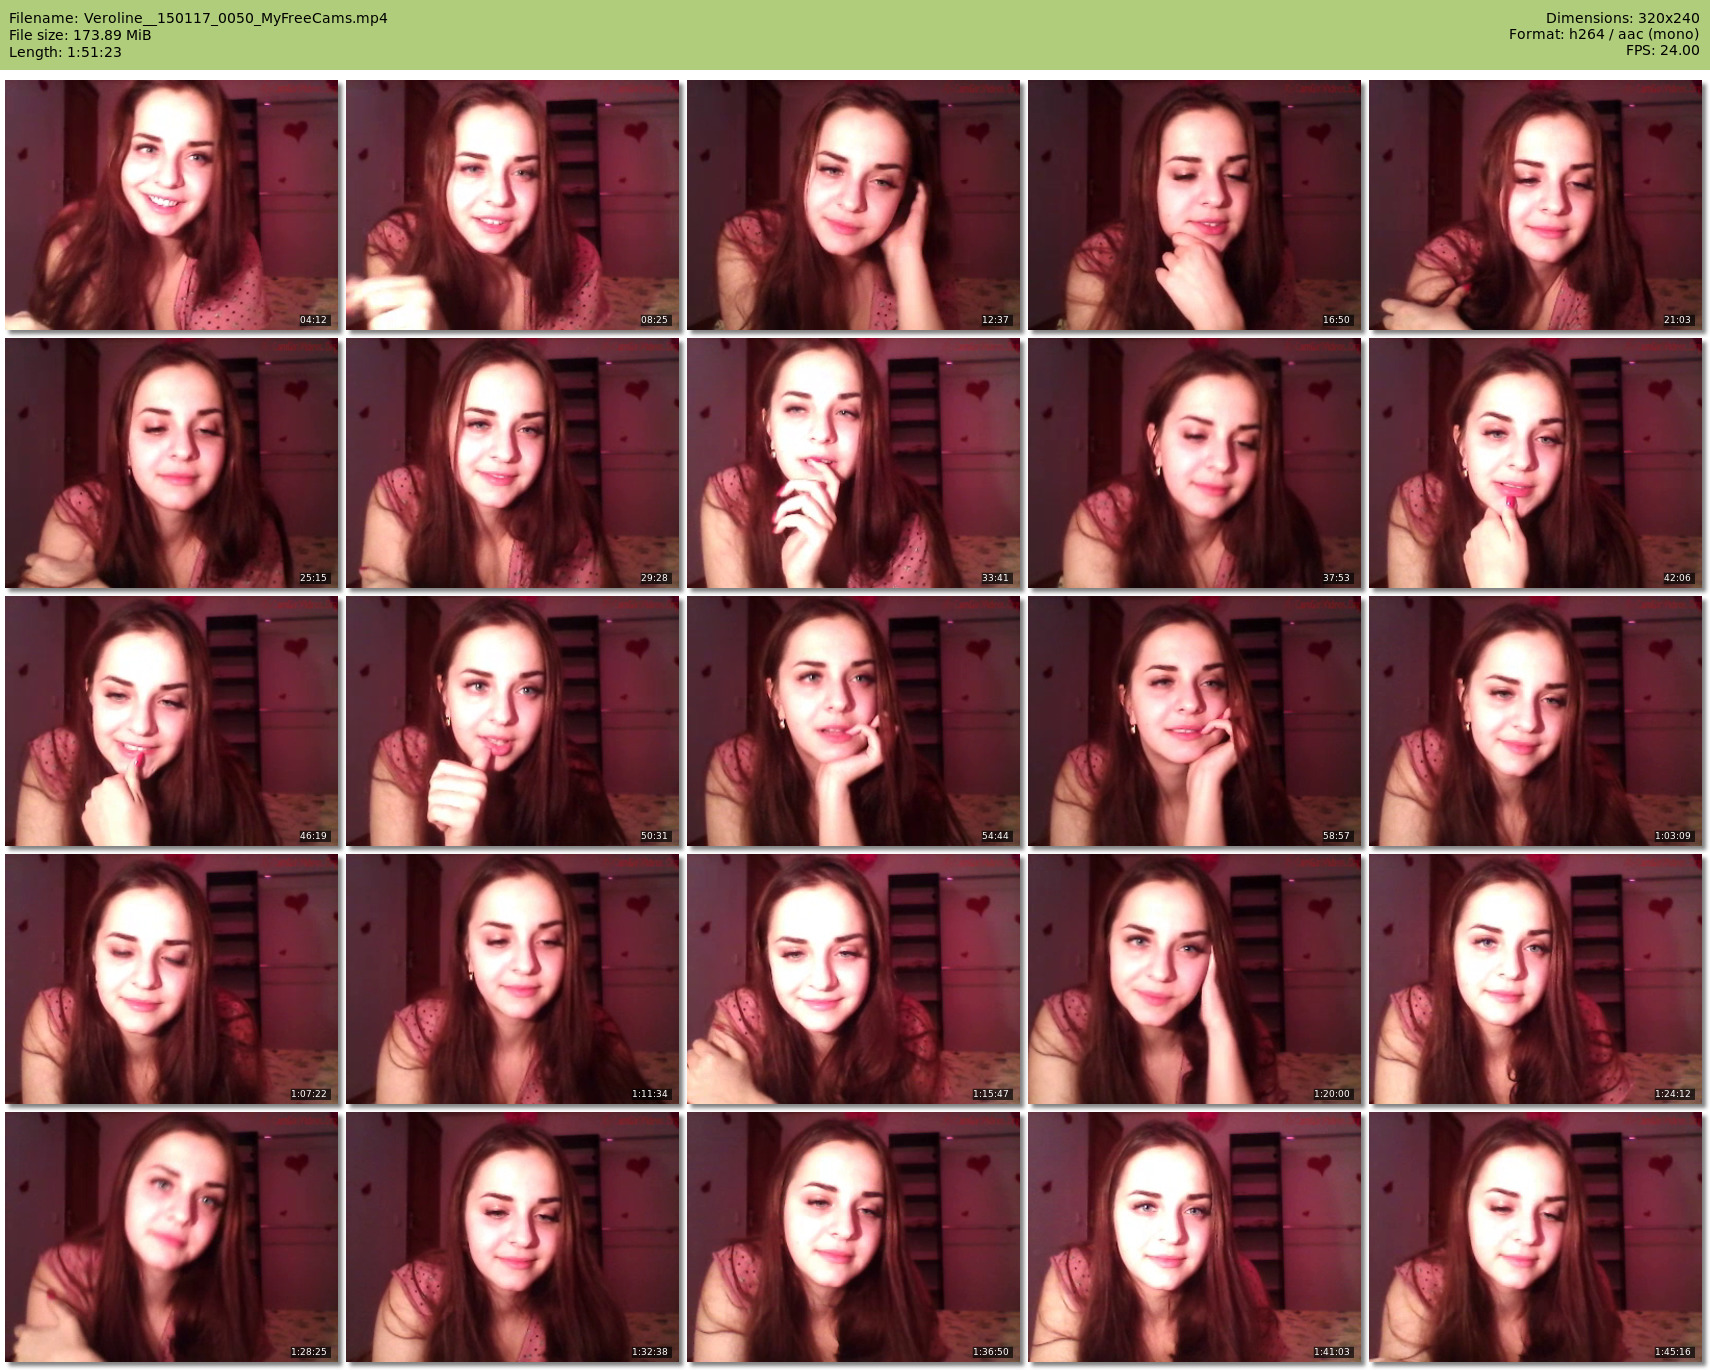Open the 42:06 thumbnail
Screen dimensions: 1710x1370
pyautogui.click(x=1535, y=463)
